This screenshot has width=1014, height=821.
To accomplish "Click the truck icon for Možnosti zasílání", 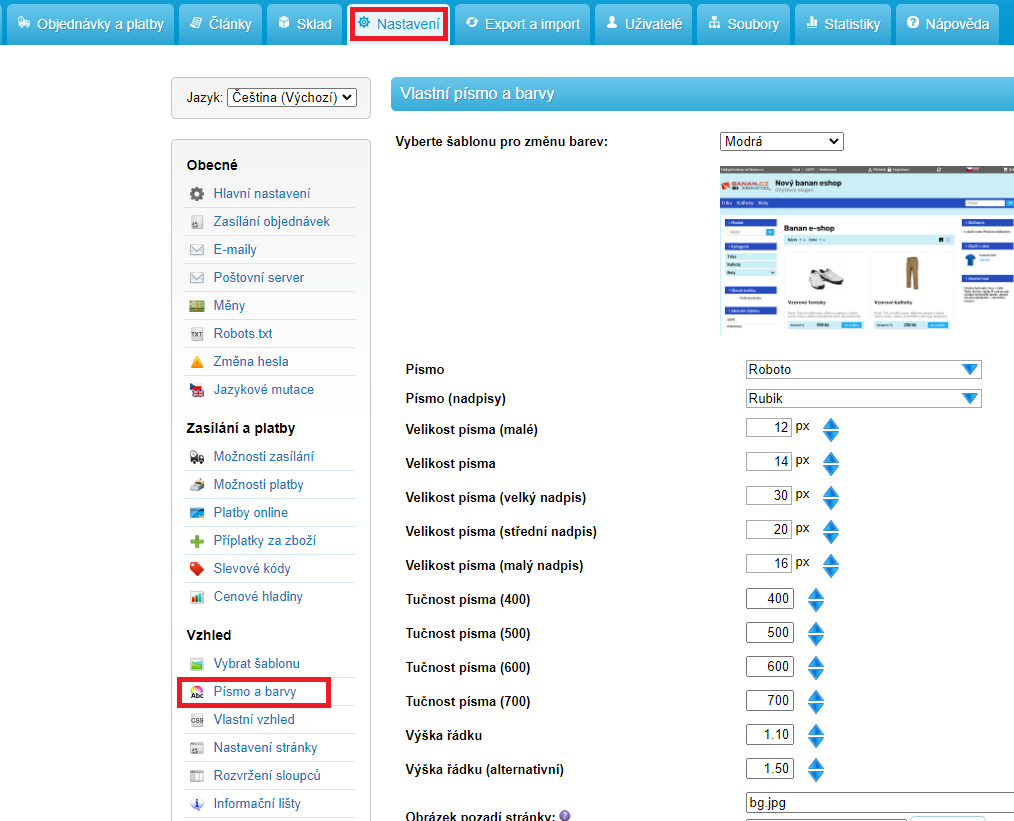I will click(197, 457).
